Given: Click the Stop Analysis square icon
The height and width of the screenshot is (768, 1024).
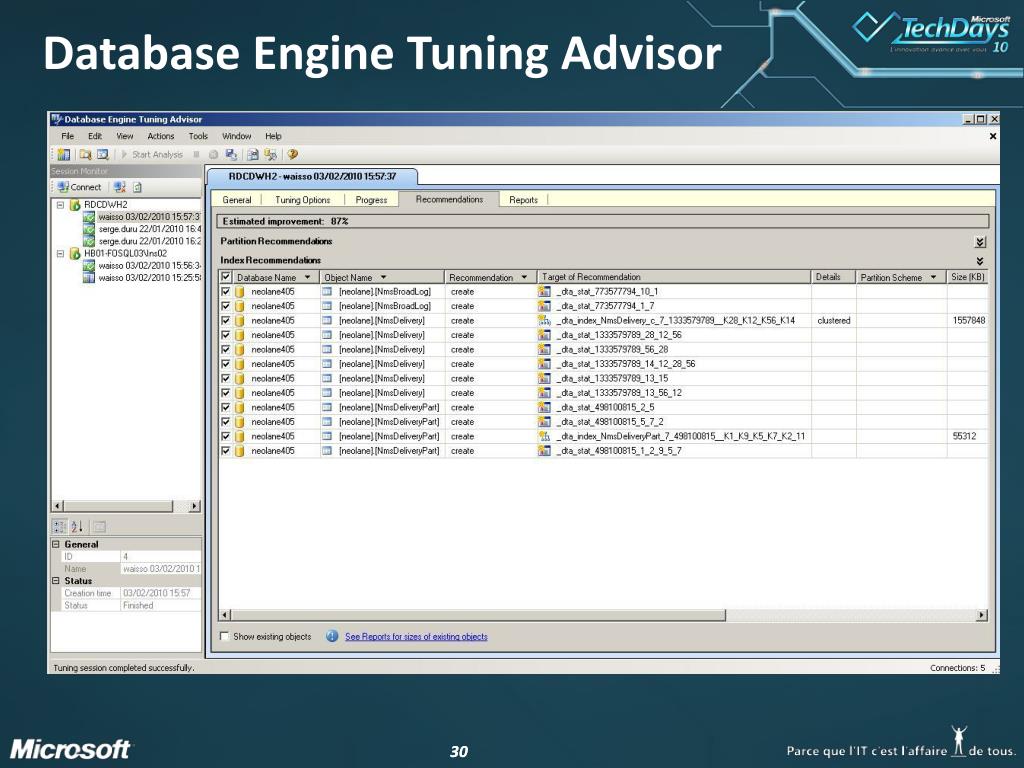Looking at the screenshot, I should pyautogui.click(x=196, y=155).
